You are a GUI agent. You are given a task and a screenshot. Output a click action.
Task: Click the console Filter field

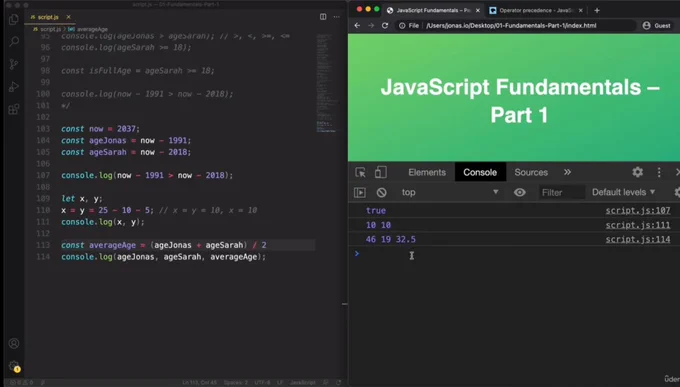[x=561, y=192]
